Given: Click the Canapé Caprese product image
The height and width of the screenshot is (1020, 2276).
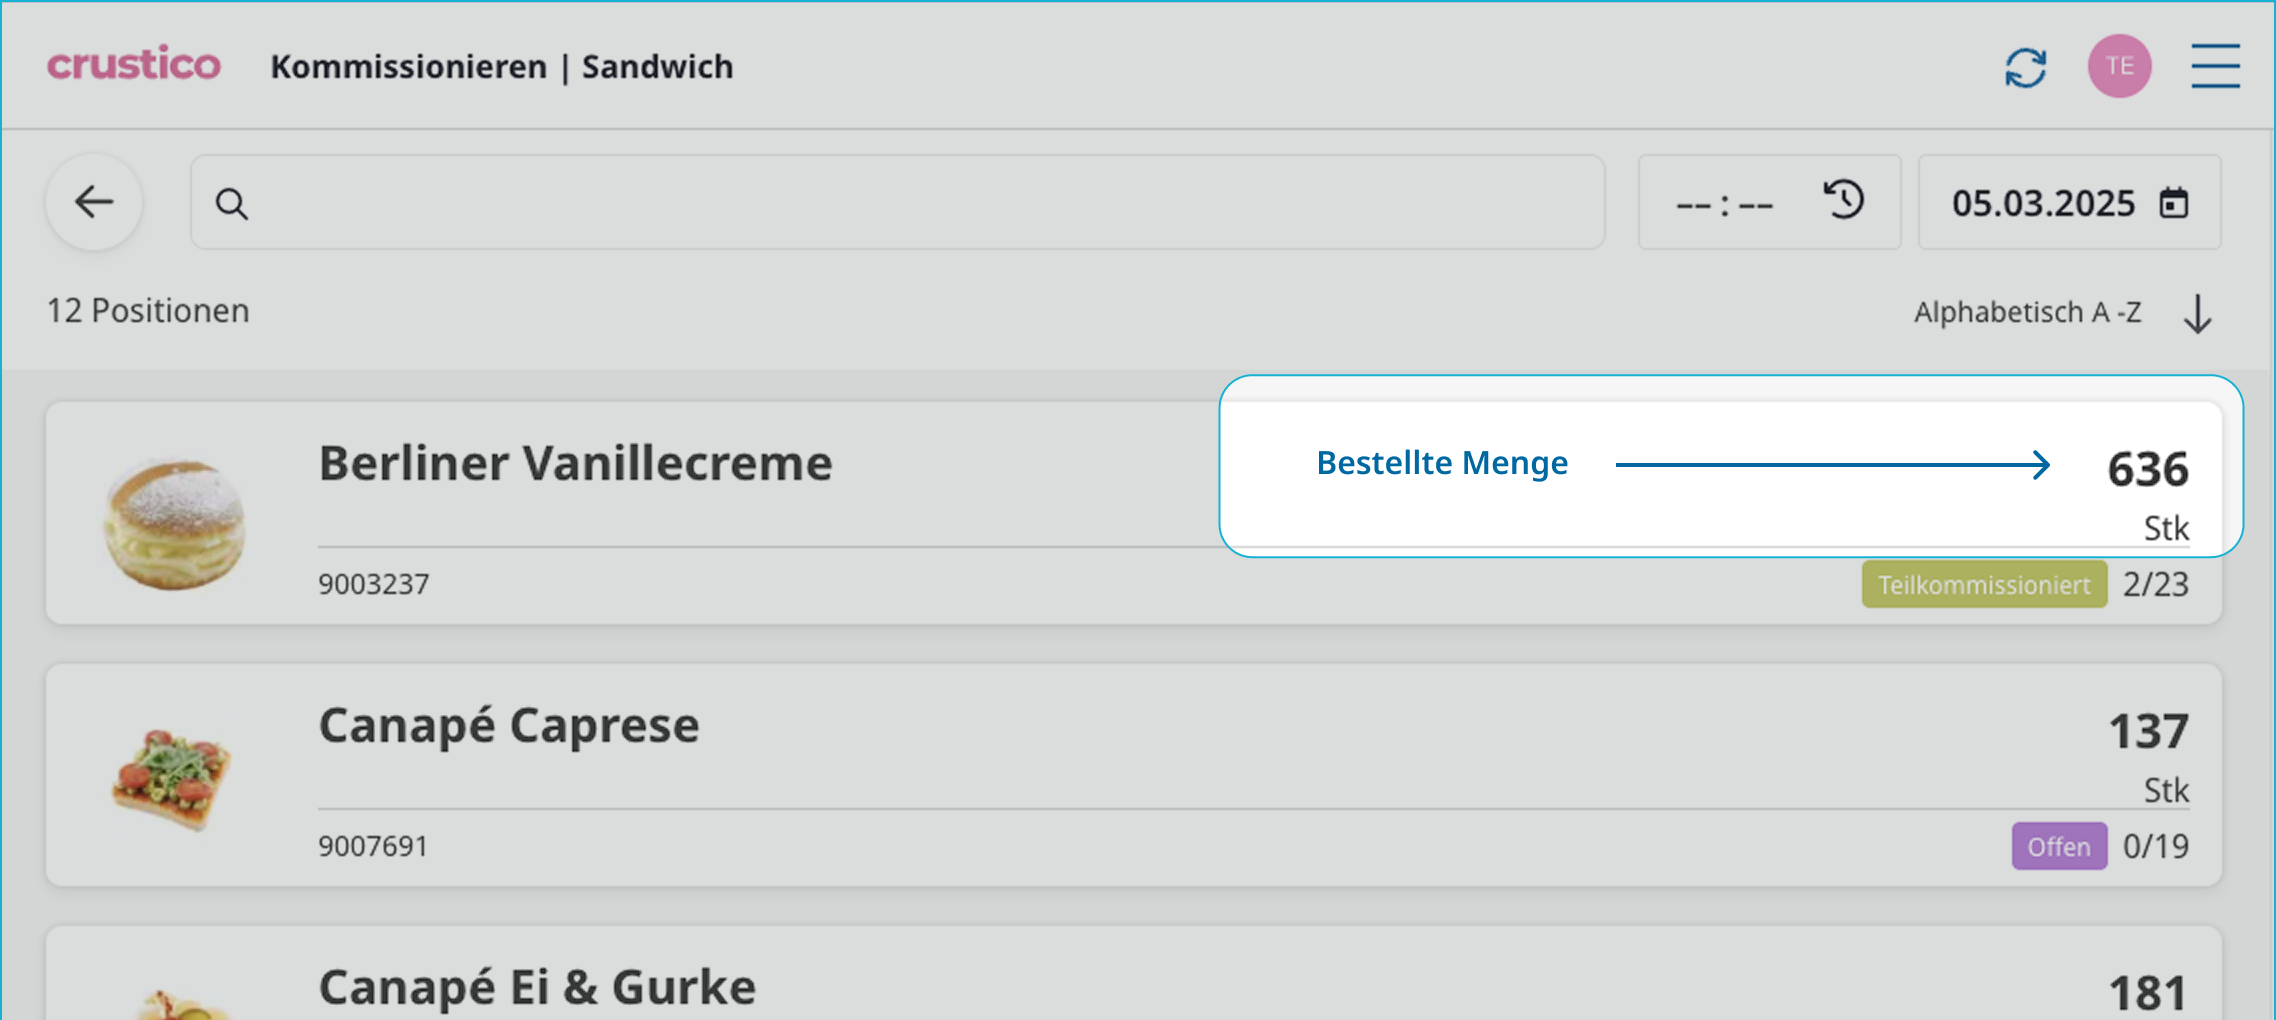Looking at the screenshot, I should (x=172, y=779).
